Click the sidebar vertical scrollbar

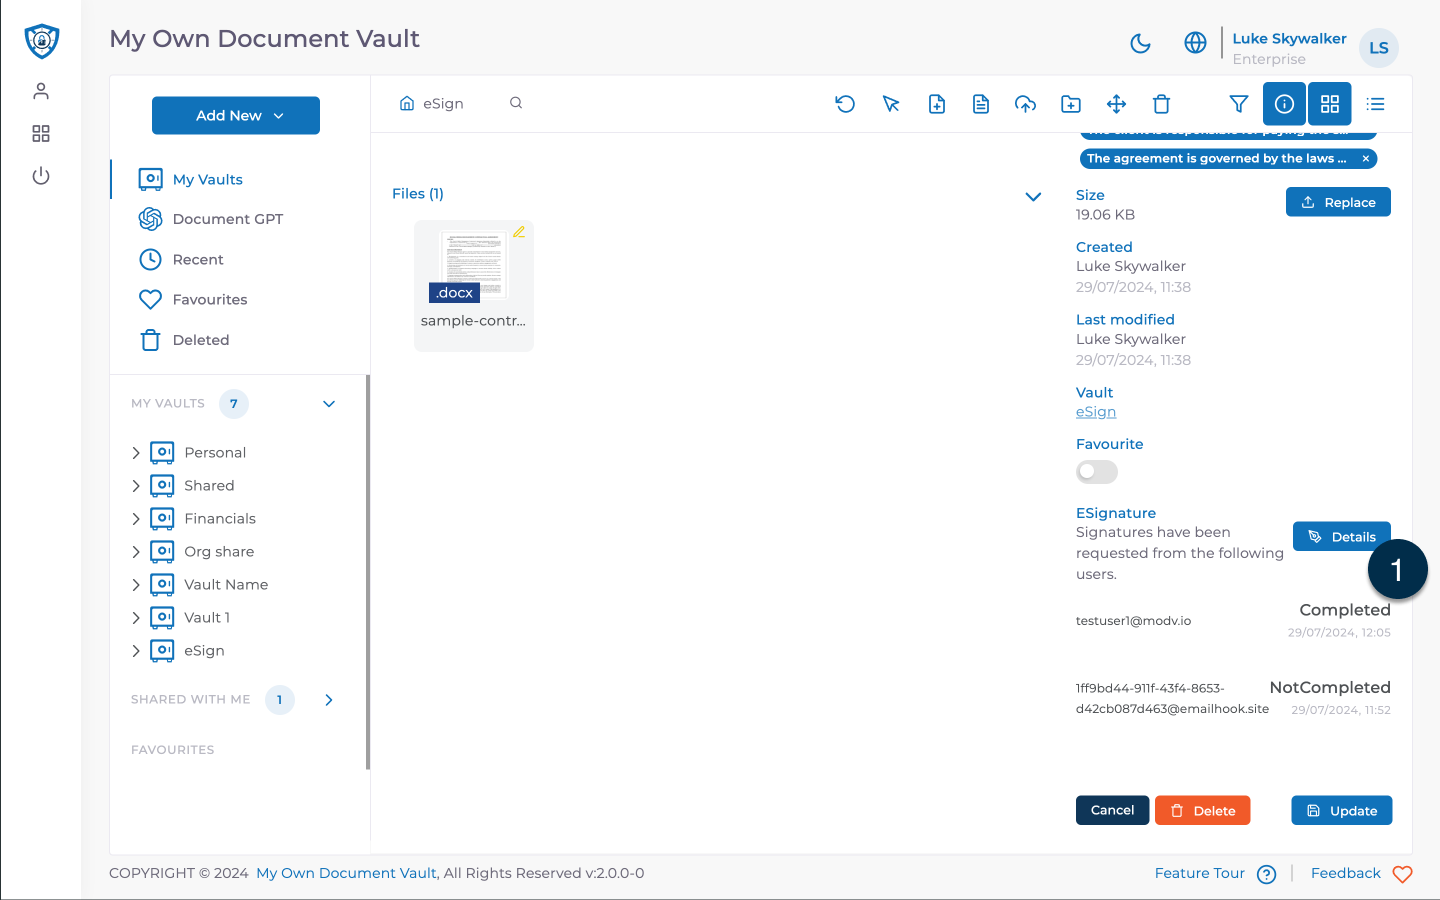[368, 572]
